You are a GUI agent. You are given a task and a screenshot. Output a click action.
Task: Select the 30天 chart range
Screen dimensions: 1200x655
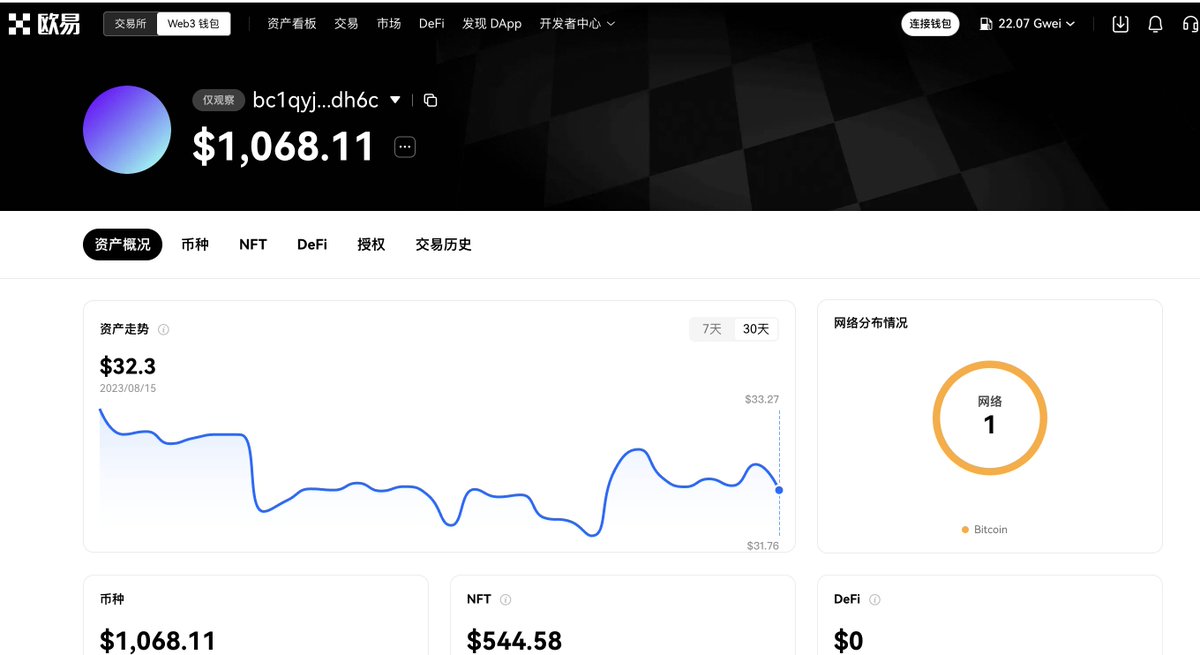(x=756, y=329)
